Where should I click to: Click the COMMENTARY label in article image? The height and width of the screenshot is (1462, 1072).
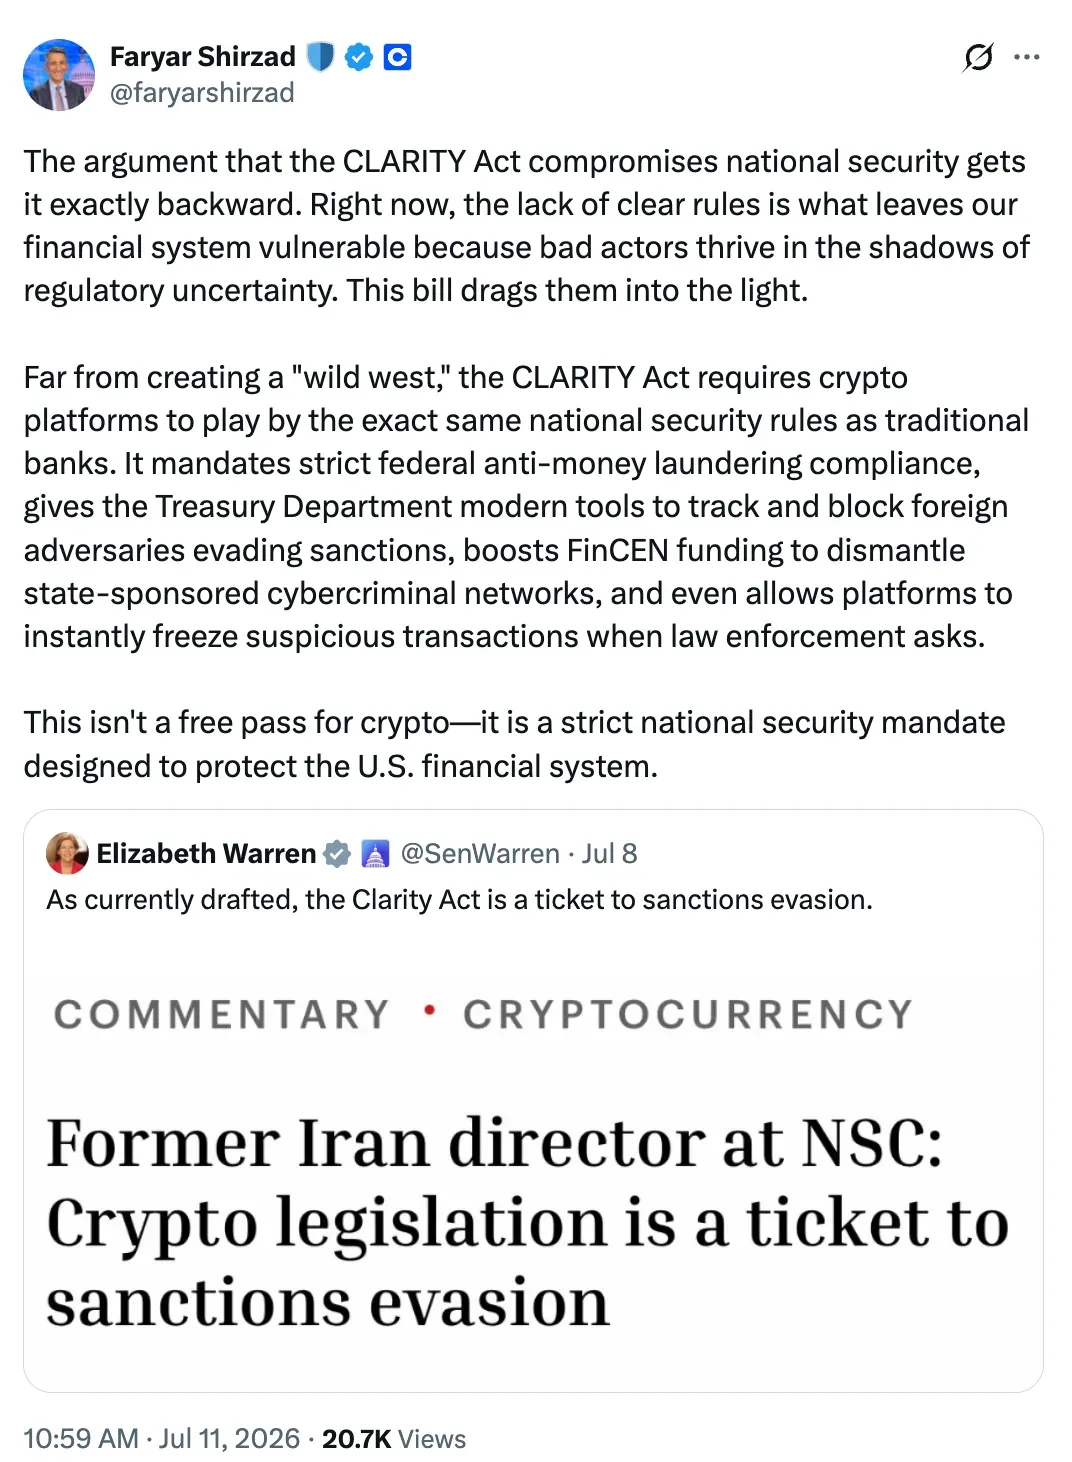pyautogui.click(x=221, y=1014)
